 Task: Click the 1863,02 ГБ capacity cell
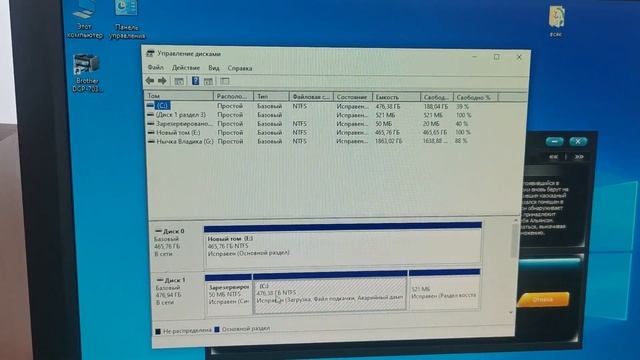(x=389, y=141)
